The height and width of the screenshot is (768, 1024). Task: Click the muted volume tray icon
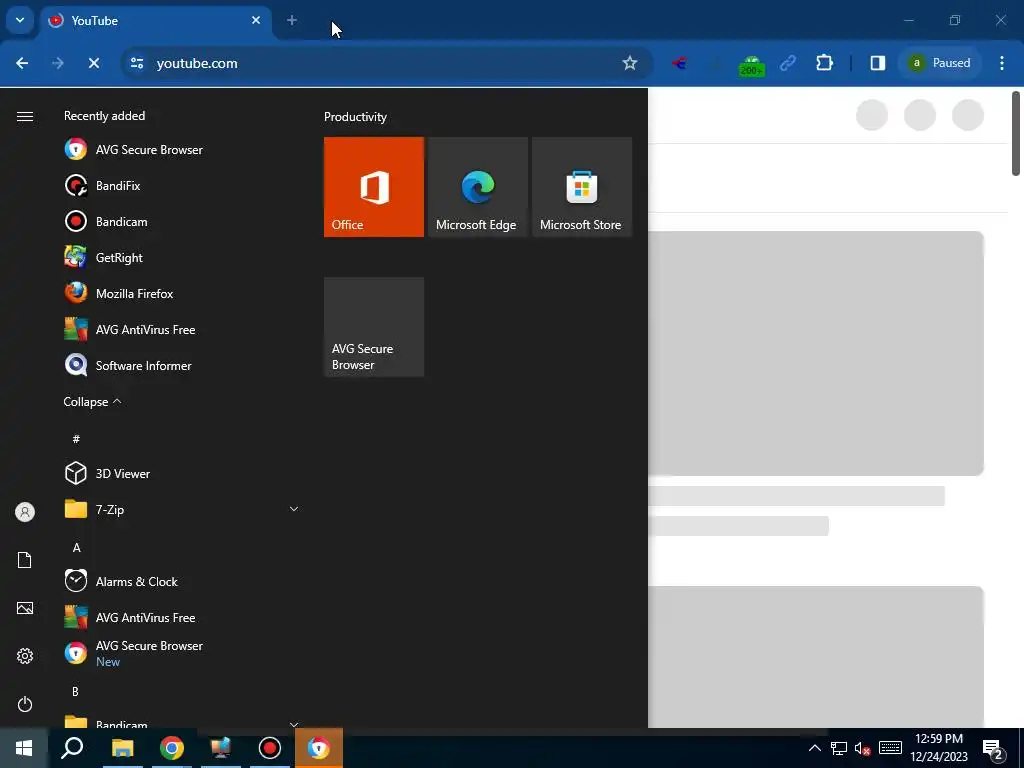pos(863,748)
